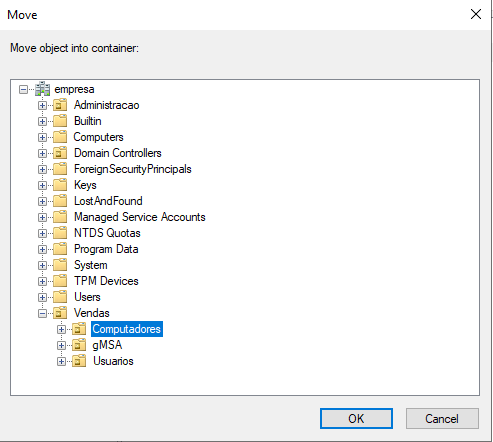The width and height of the screenshot is (493, 442).
Task: Select the Computers container label
Action: [98, 137]
